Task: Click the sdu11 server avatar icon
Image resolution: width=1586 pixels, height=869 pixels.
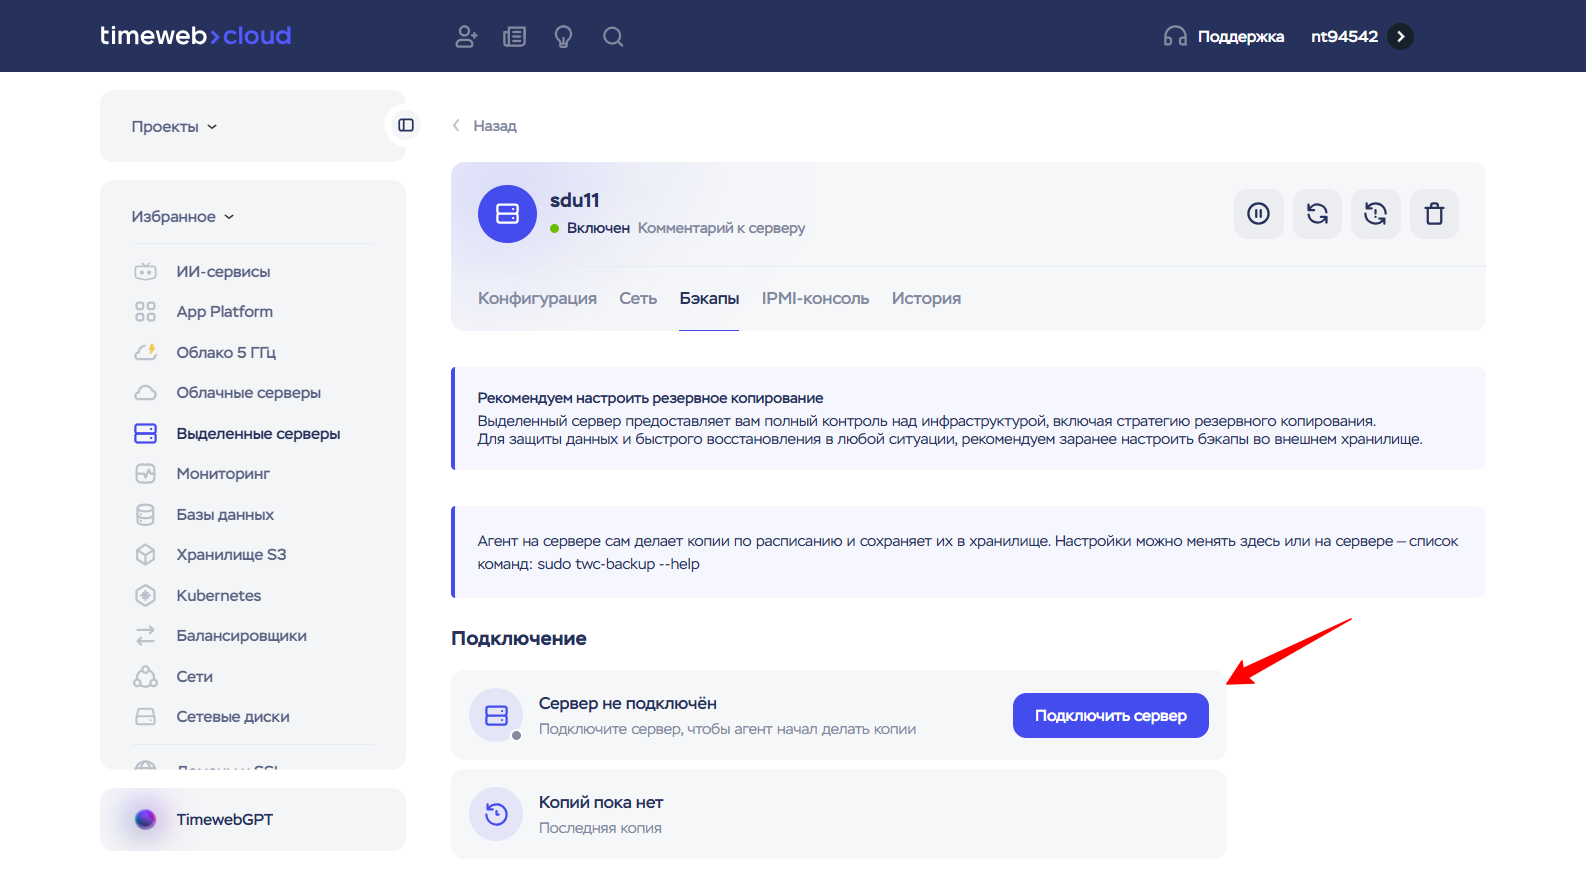Action: (508, 214)
